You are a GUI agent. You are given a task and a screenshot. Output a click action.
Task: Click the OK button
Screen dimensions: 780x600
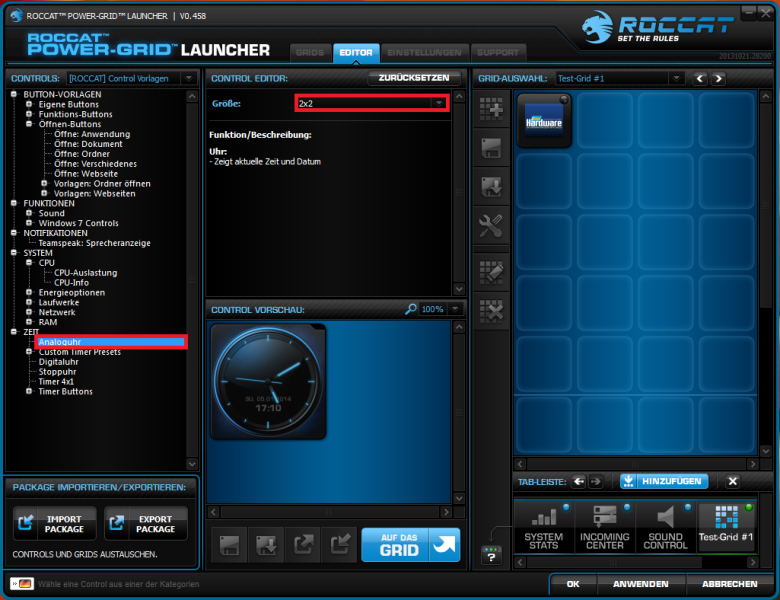tap(573, 584)
